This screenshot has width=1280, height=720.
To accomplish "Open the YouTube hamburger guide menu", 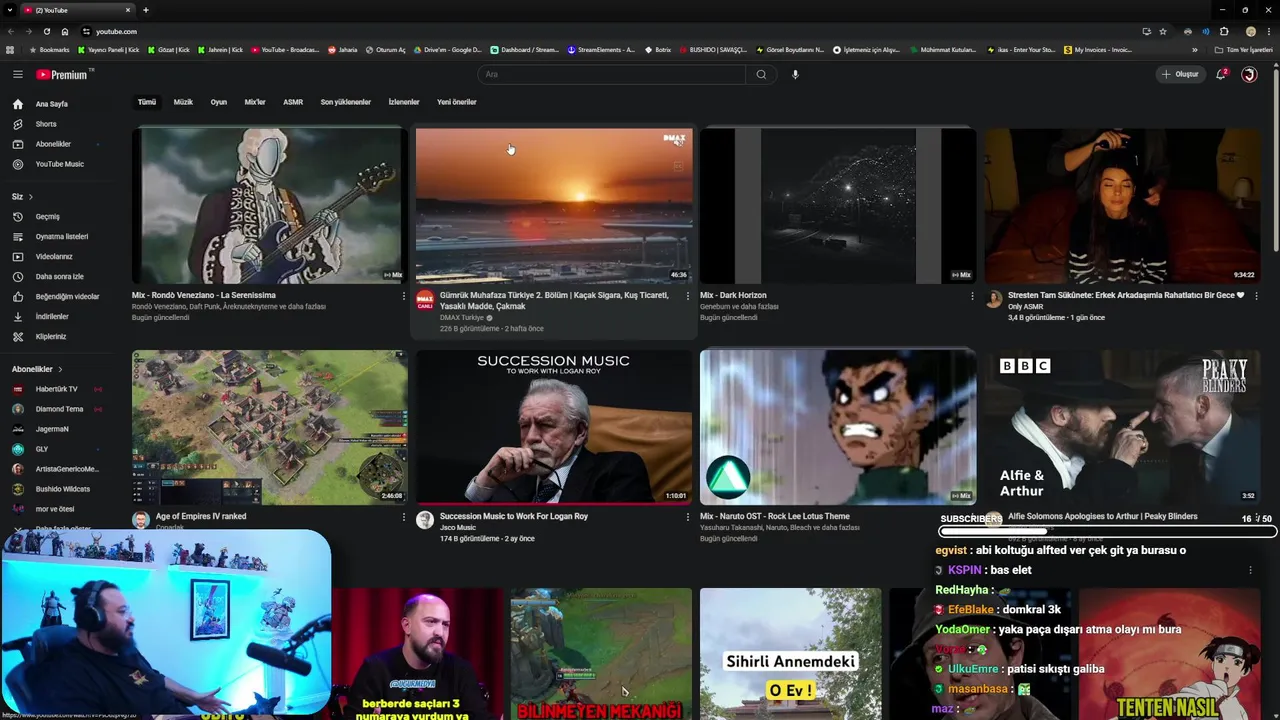I will (17, 74).
